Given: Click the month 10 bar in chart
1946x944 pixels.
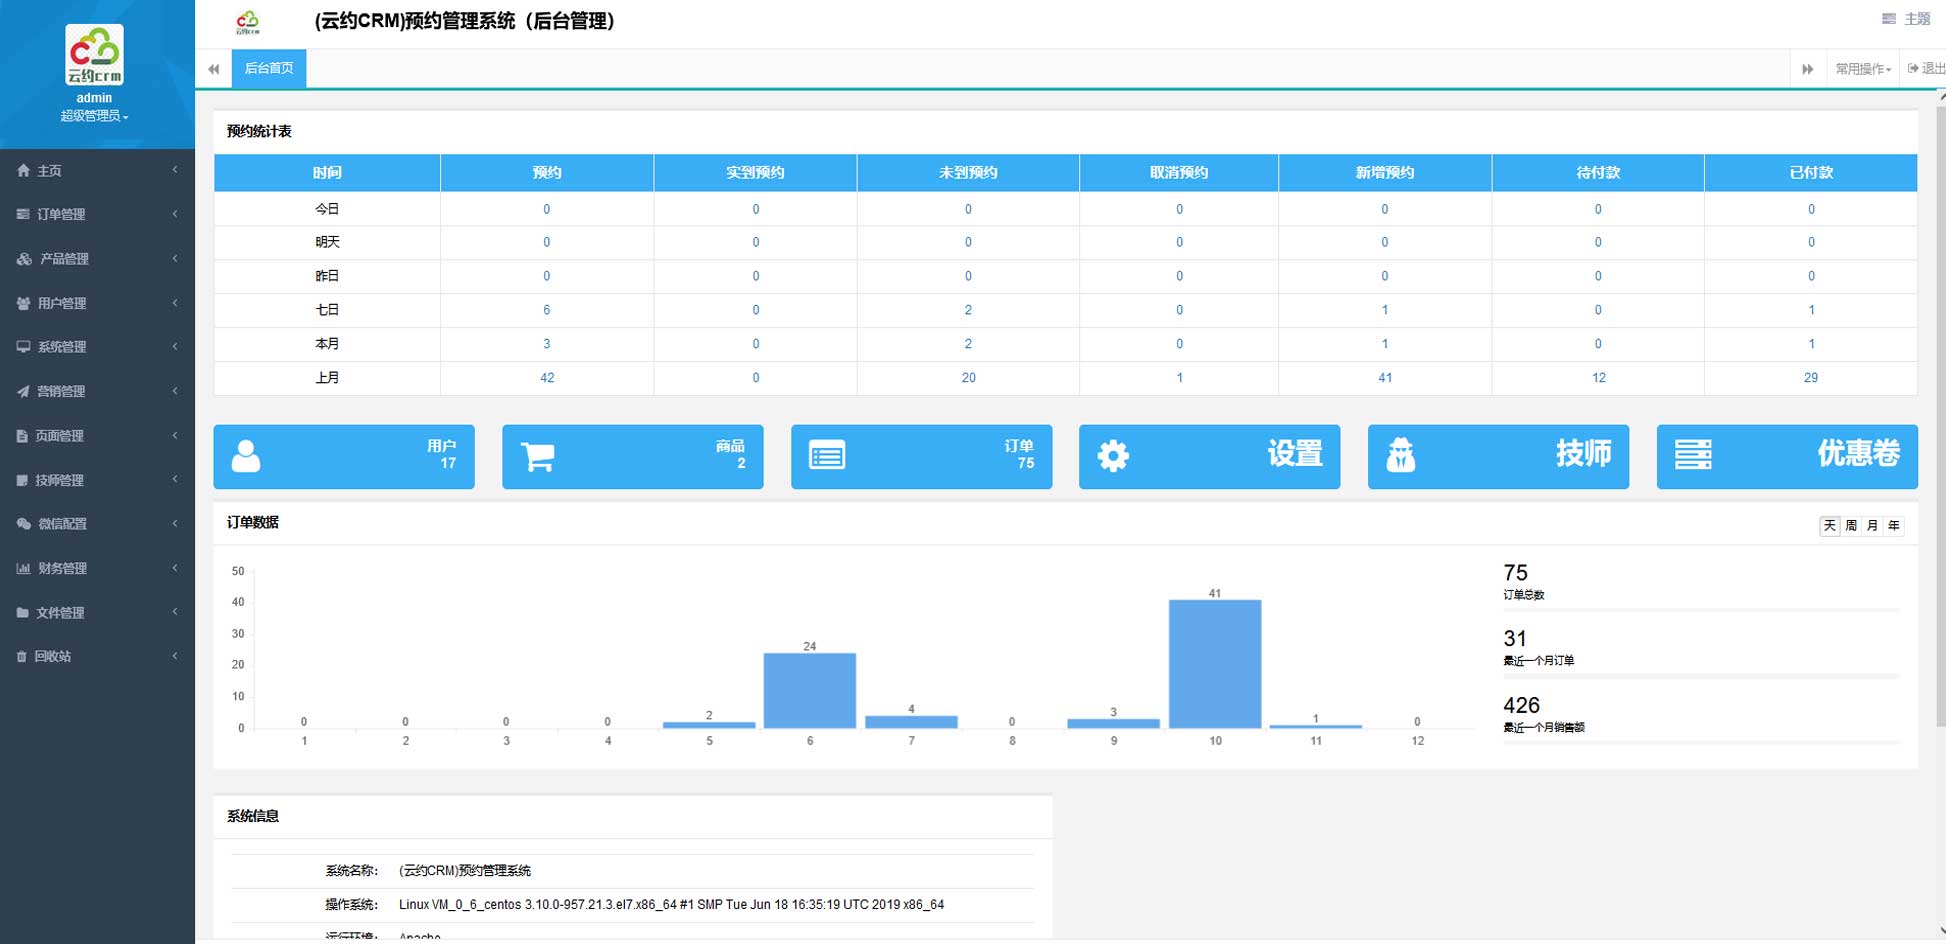Looking at the screenshot, I should (1215, 664).
